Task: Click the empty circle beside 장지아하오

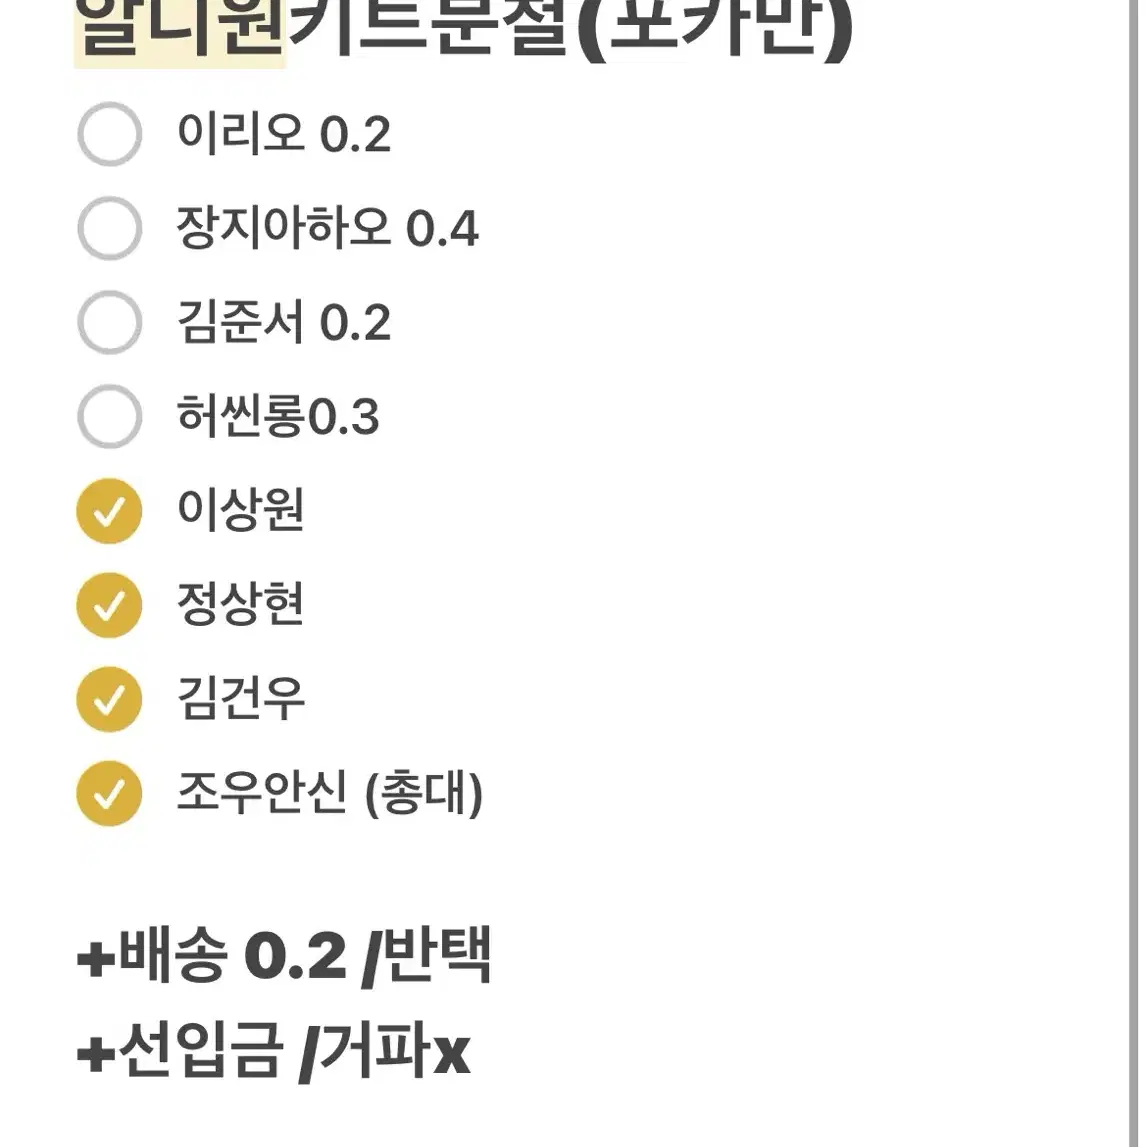Action: pos(109,228)
